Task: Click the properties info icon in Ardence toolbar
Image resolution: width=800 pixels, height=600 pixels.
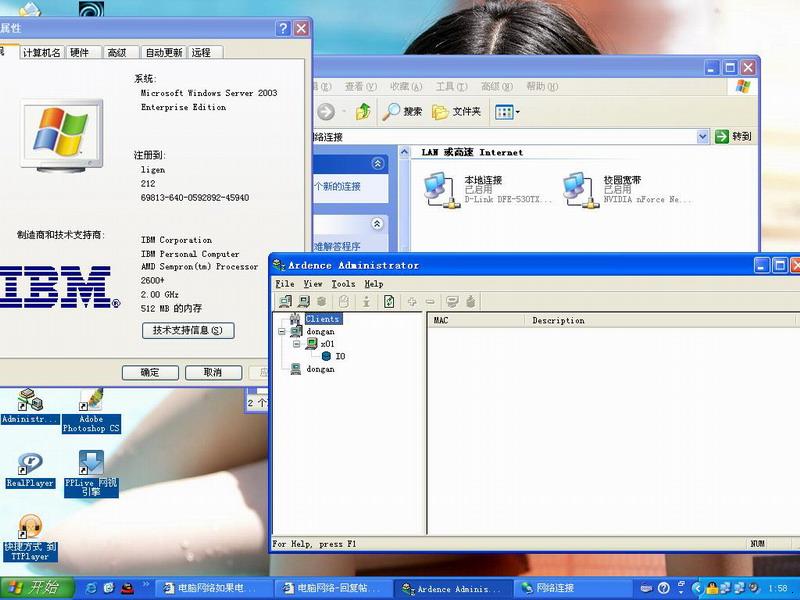Action: pyautogui.click(x=367, y=301)
